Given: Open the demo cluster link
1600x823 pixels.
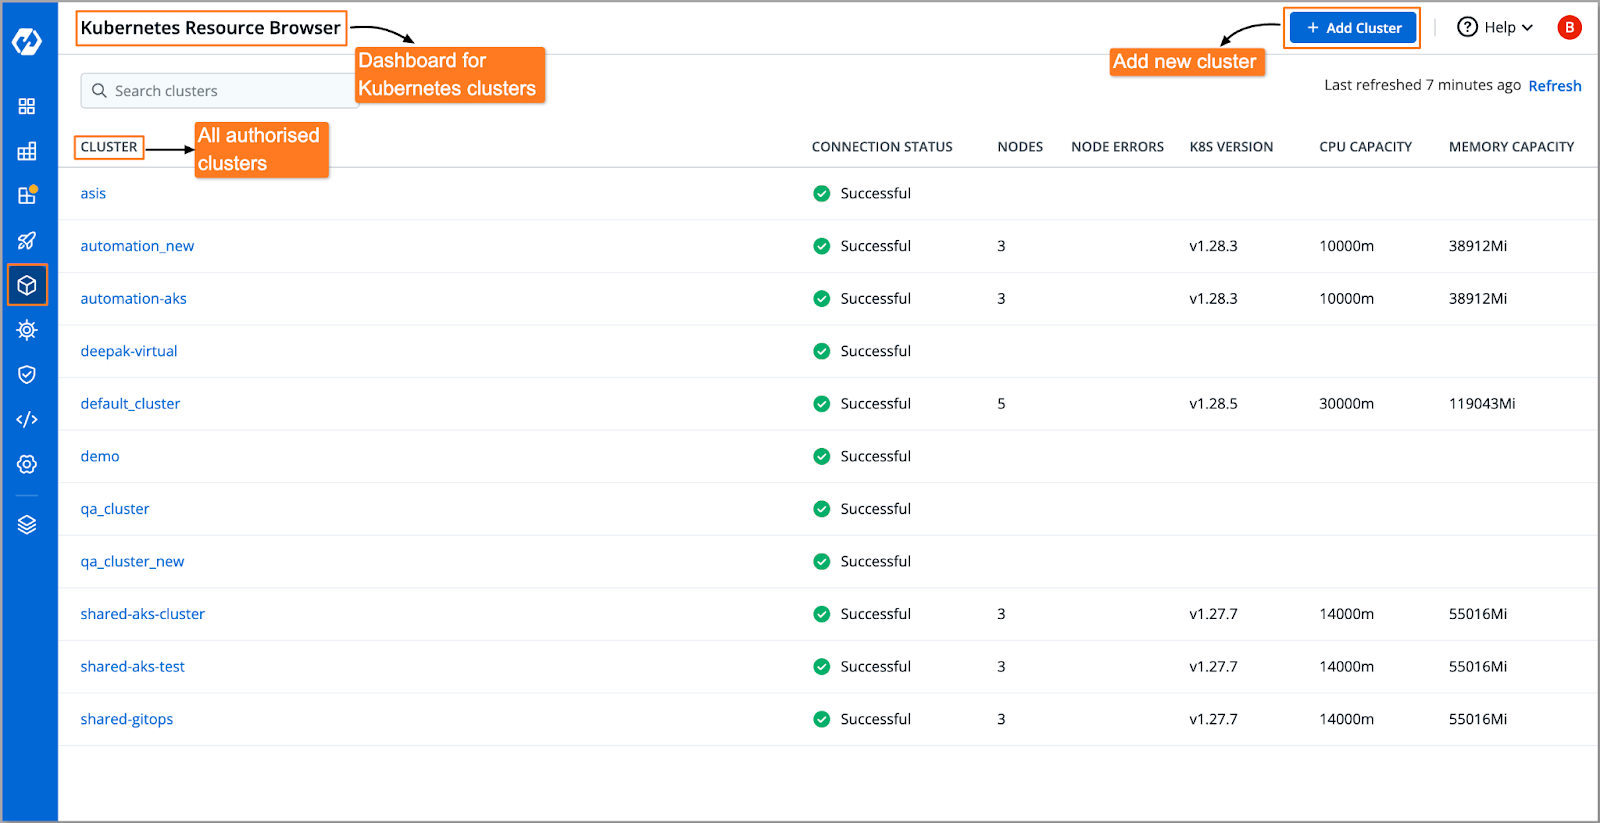Looking at the screenshot, I should [100, 456].
